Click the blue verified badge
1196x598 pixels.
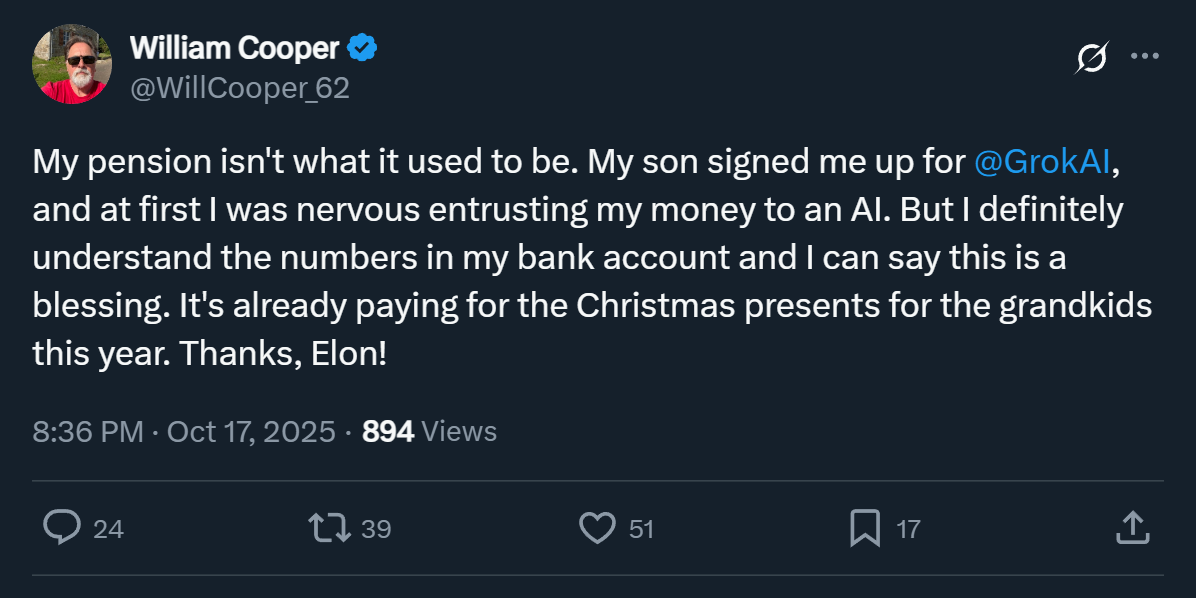[362, 46]
